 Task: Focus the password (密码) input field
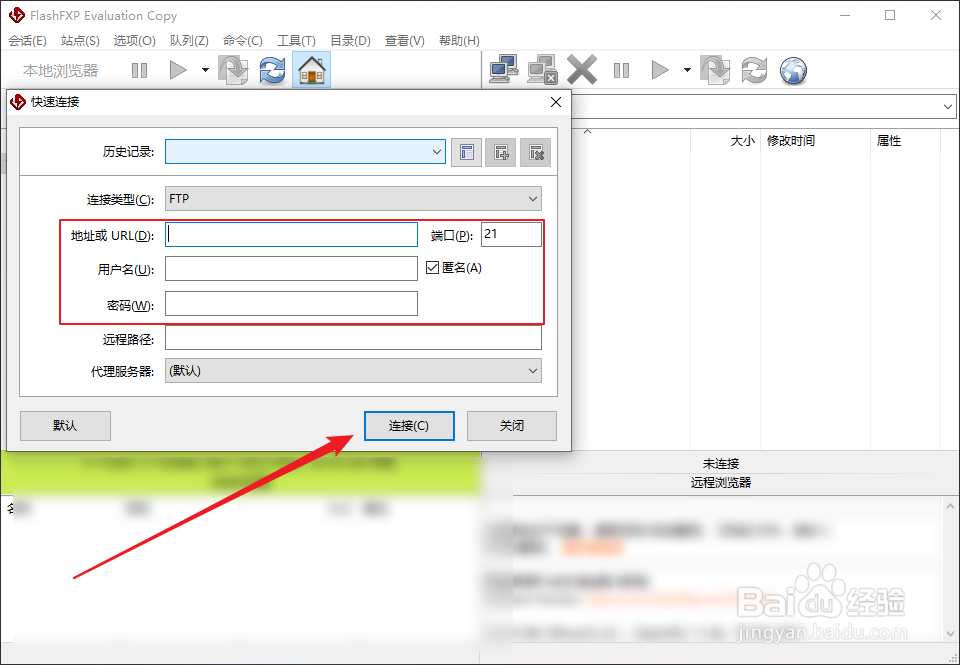(291, 304)
